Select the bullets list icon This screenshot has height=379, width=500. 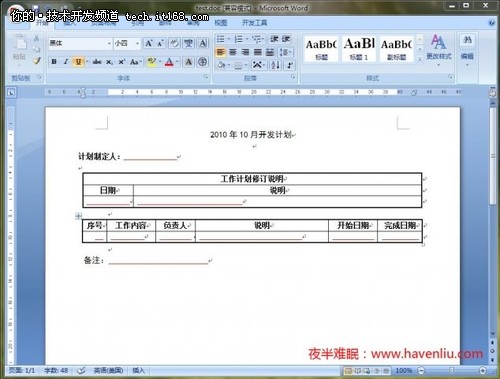(x=221, y=39)
